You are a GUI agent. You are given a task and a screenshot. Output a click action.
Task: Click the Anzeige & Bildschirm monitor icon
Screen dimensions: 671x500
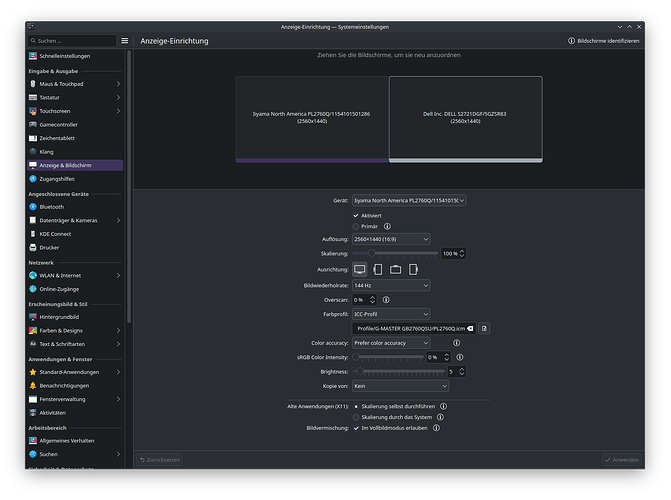(33, 165)
